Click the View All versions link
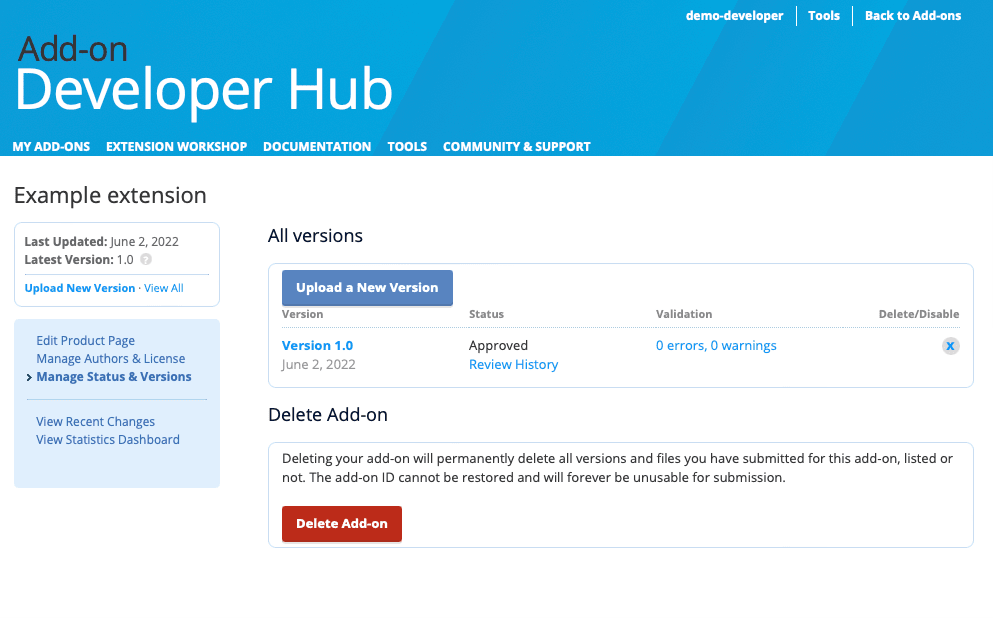993x618 pixels. click(x=164, y=288)
